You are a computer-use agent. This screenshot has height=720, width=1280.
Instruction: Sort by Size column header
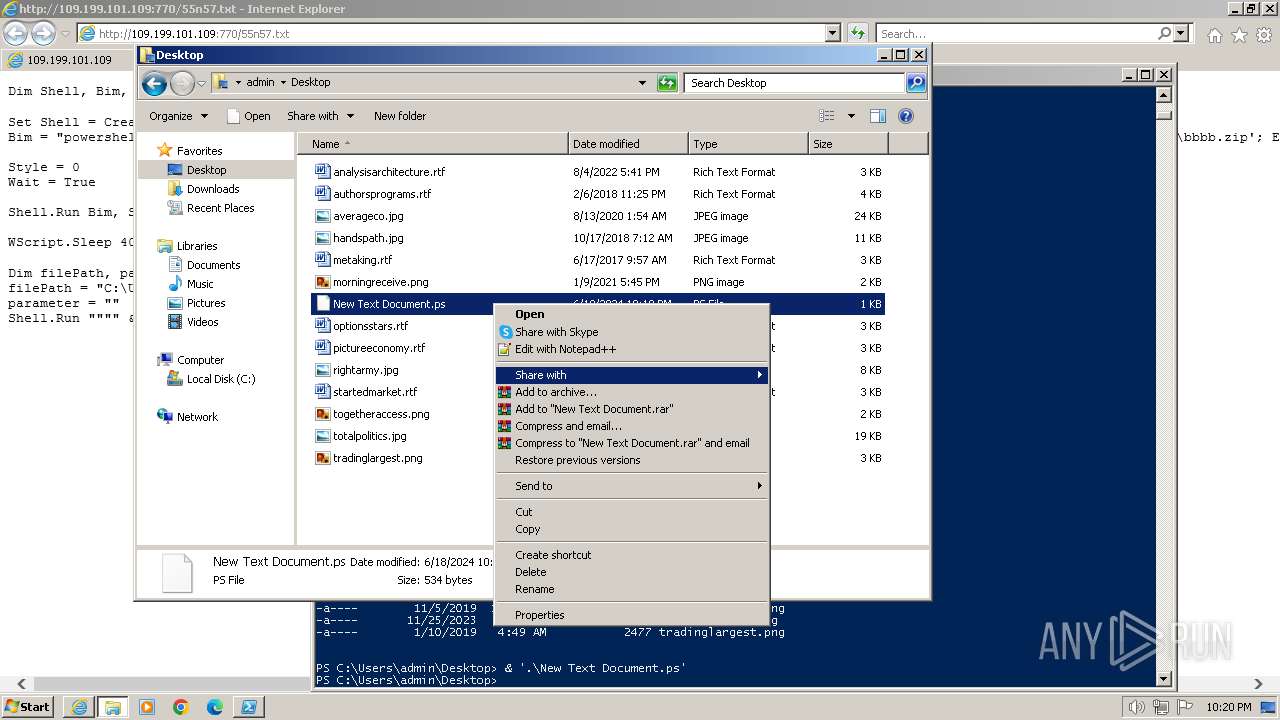(x=848, y=144)
